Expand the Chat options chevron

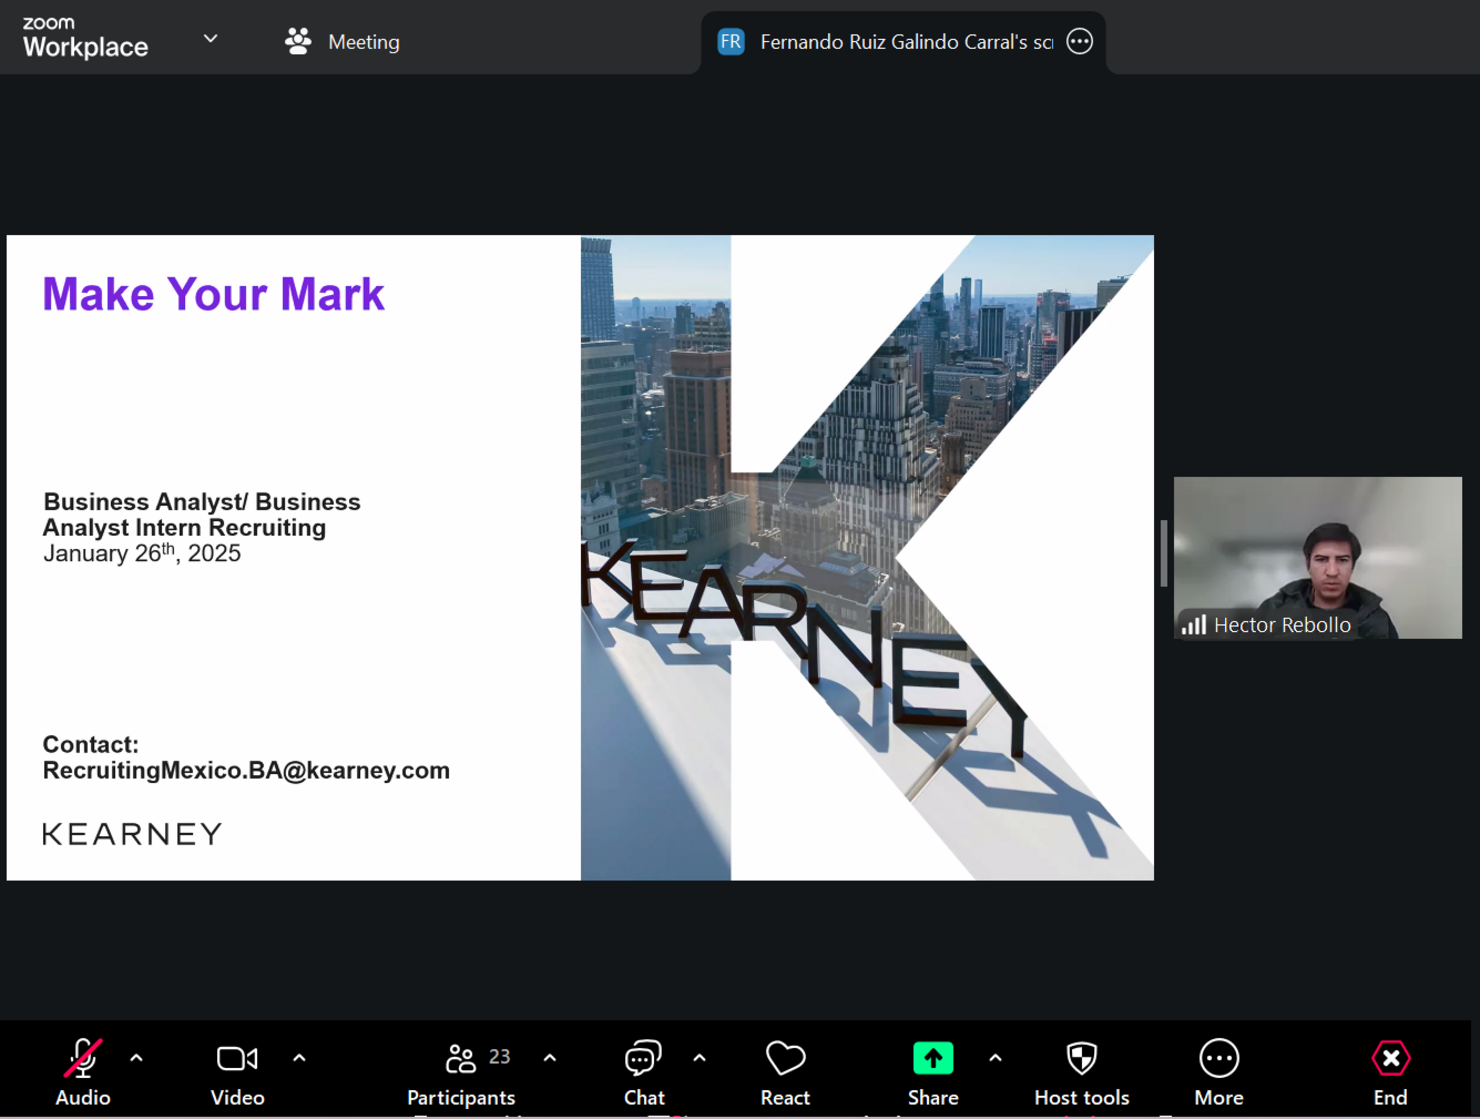[699, 1058]
